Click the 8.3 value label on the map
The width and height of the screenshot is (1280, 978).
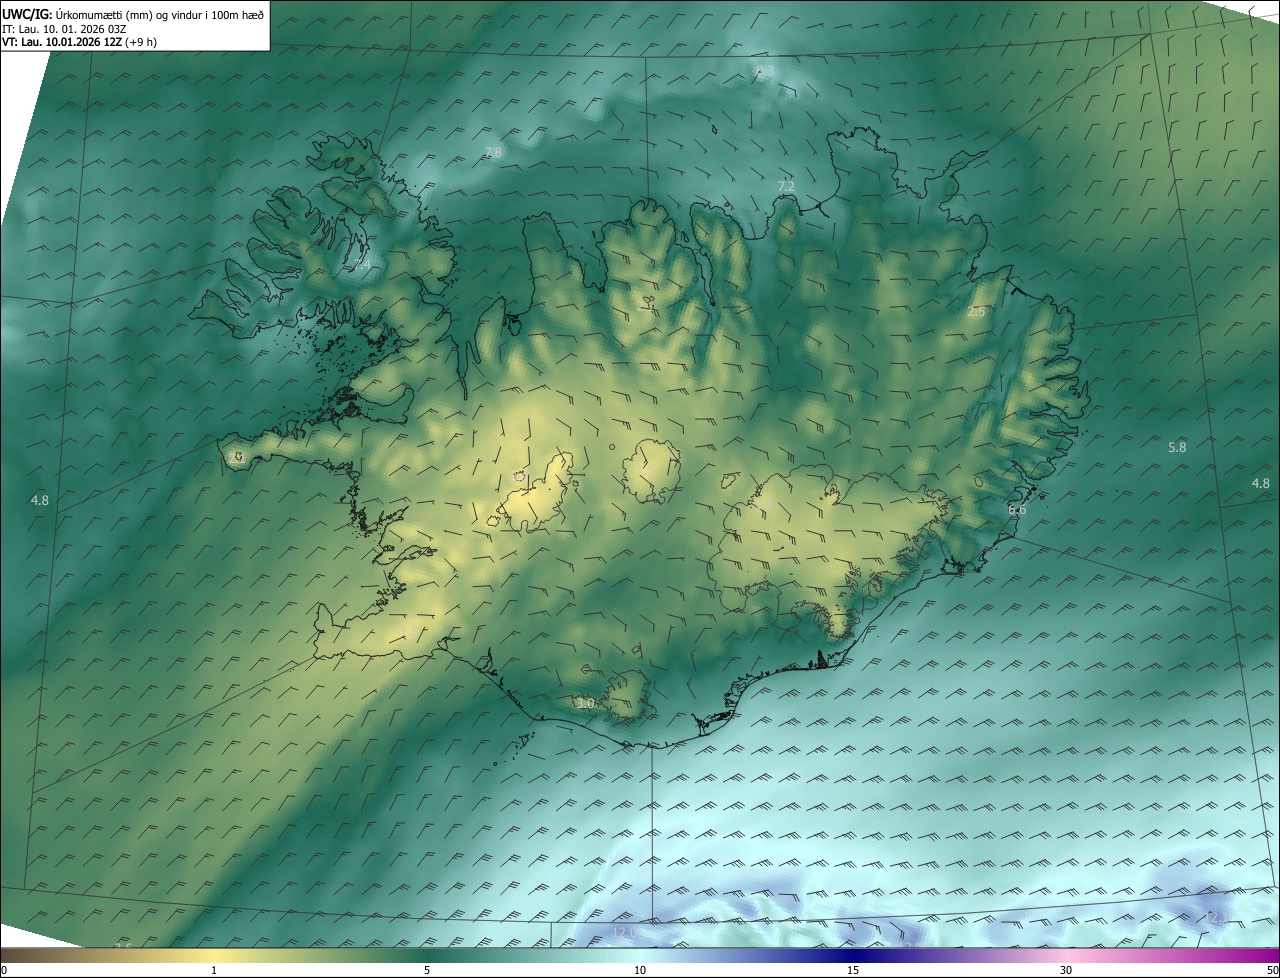click(765, 70)
